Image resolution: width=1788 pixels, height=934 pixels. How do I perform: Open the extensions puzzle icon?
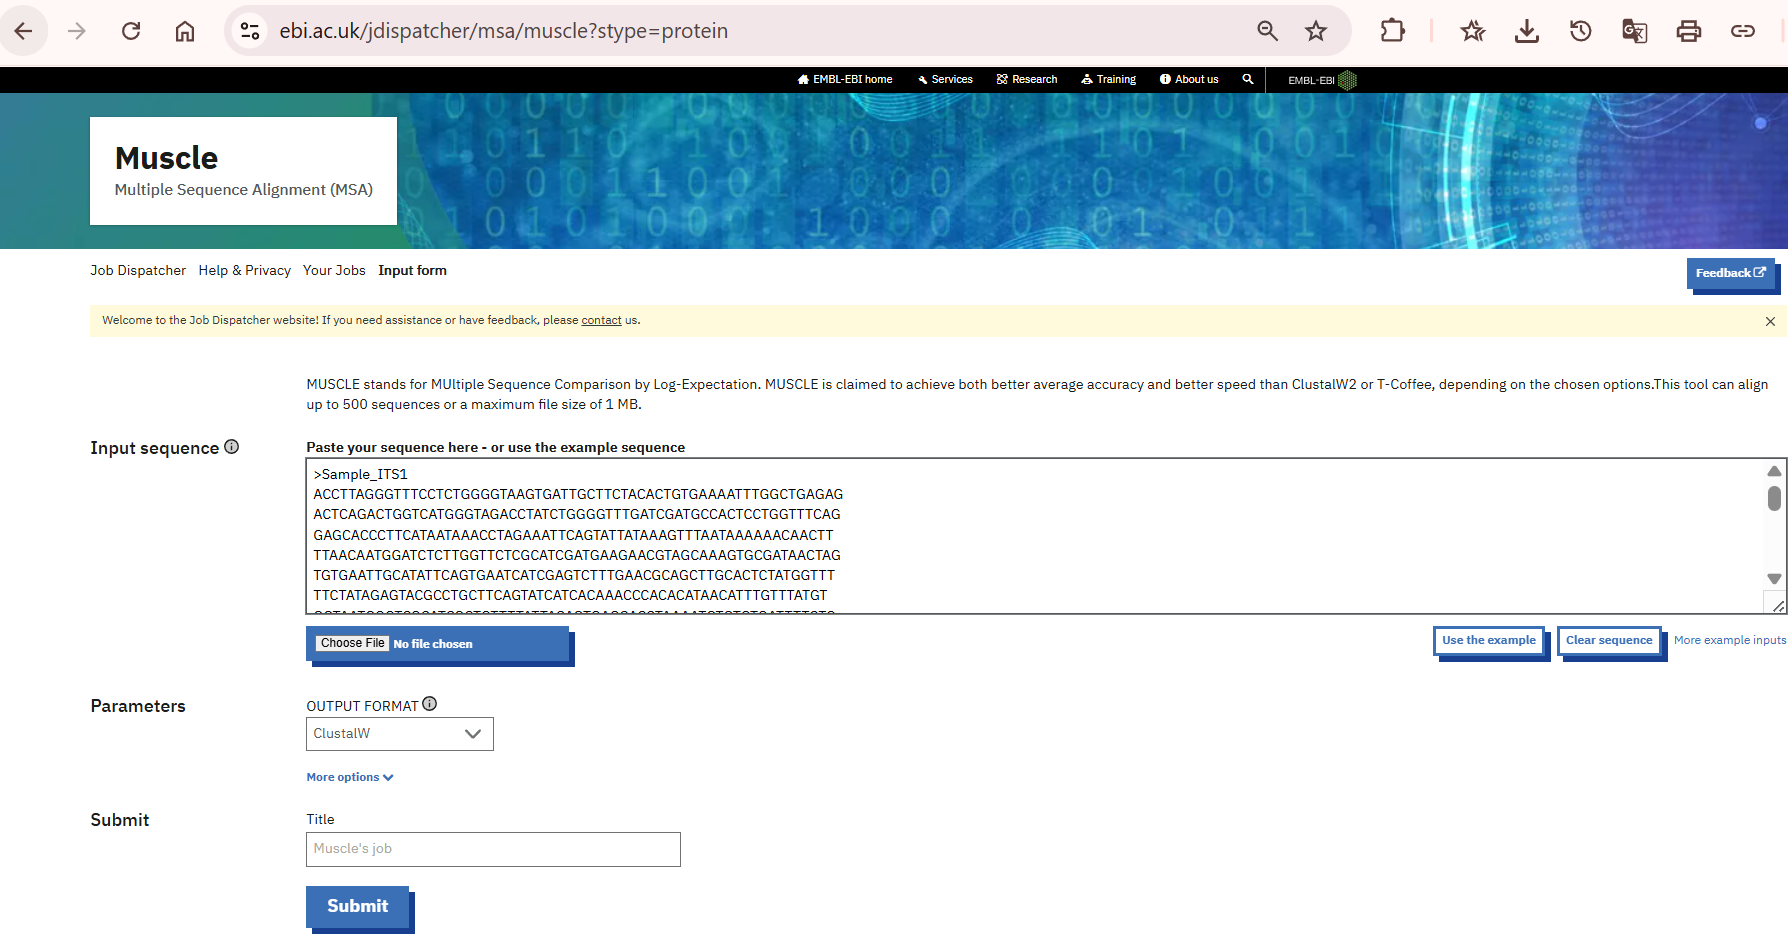coord(1392,31)
